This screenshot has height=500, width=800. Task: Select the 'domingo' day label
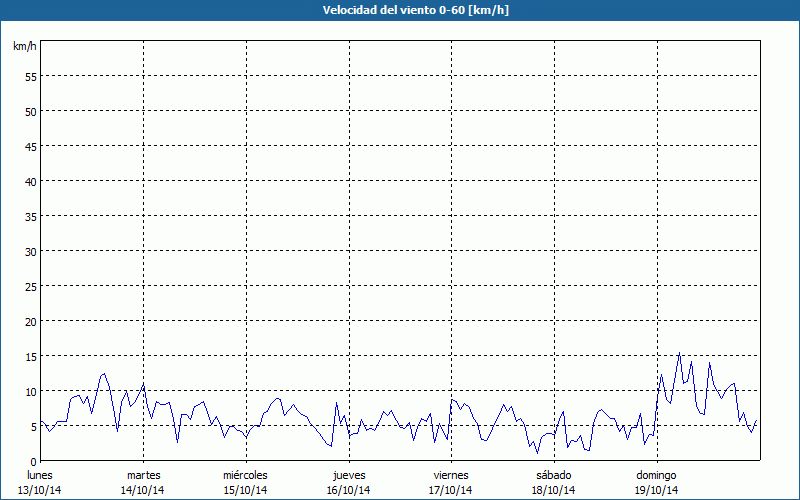[x=657, y=475]
